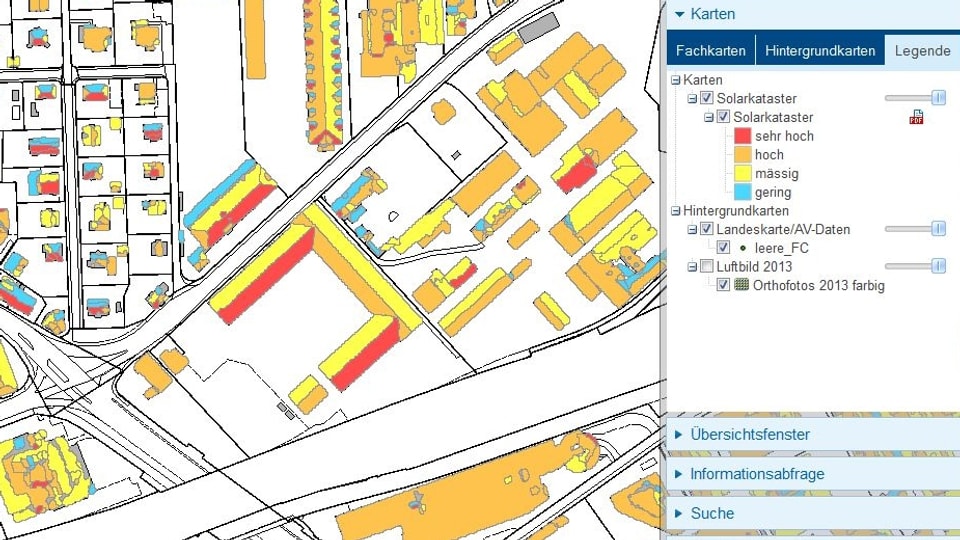
Task: Click the yellow 'mässig' legend swatch
Action: 742,173
